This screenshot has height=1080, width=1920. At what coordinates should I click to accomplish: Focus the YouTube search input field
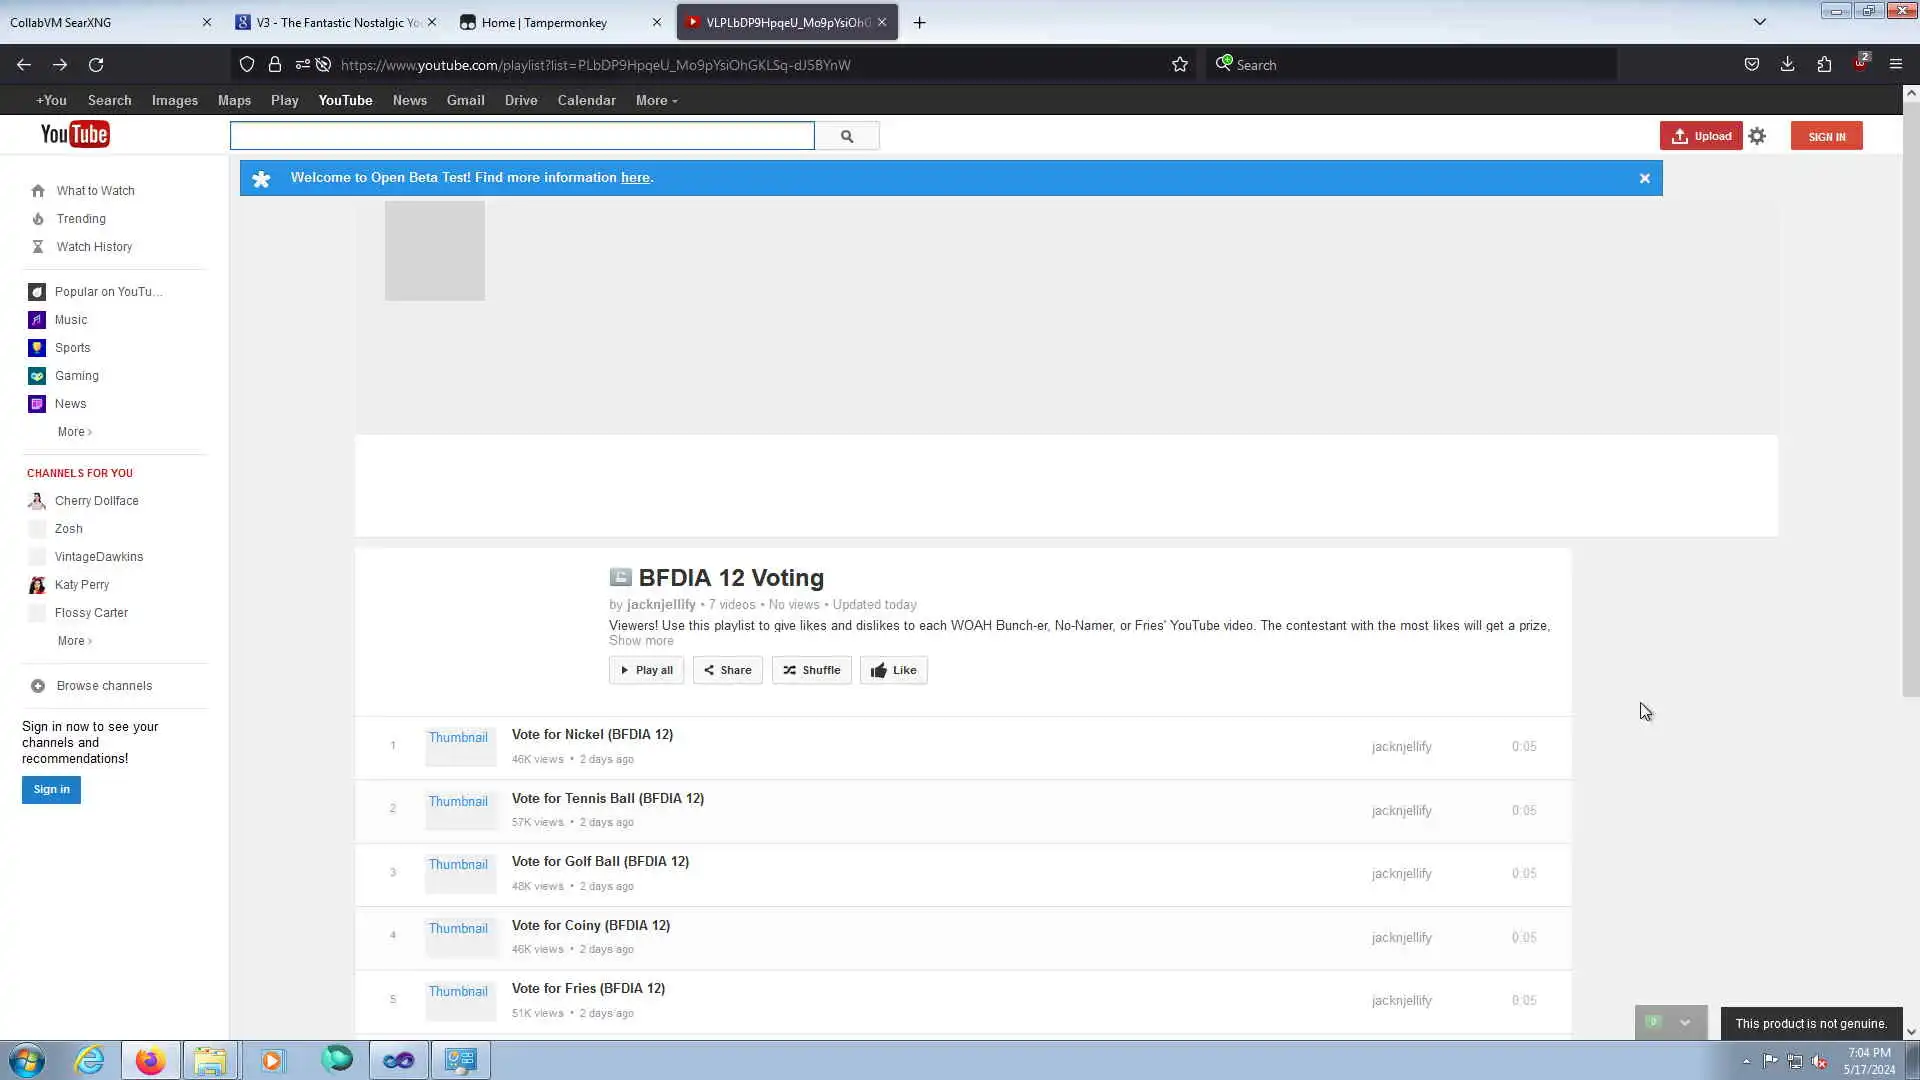click(521, 136)
